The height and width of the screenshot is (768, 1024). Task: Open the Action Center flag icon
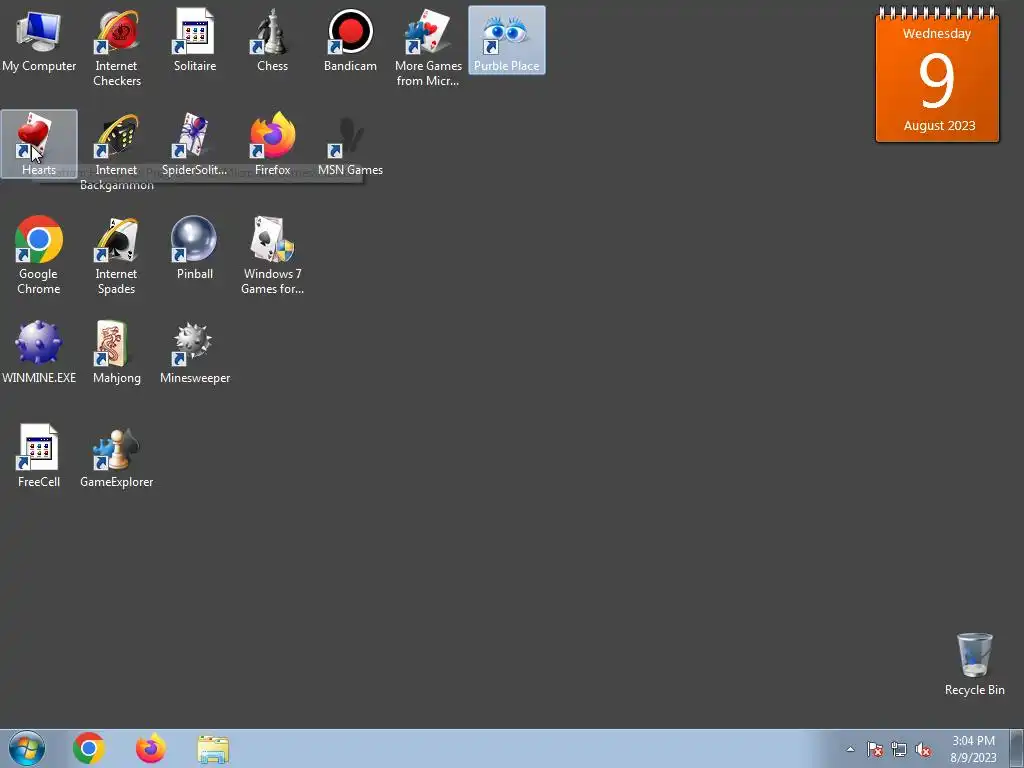(875, 749)
